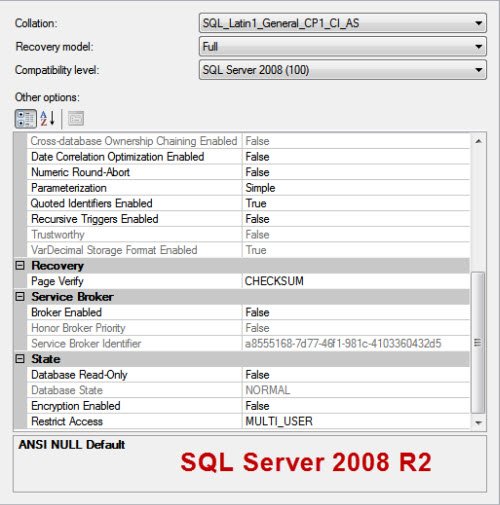This screenshot has width=500, height=505.
Task: Select the Page Verify CHECKSUM value
Action: [x=356, y=281]
